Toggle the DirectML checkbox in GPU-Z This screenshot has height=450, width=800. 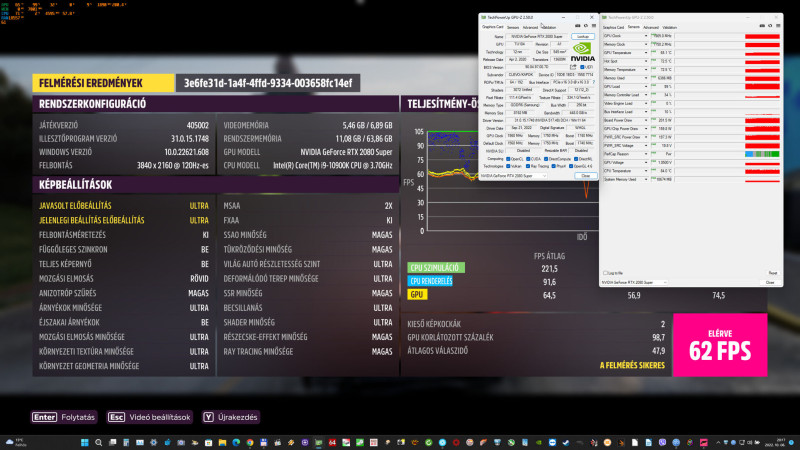click(x=576, y=159)
